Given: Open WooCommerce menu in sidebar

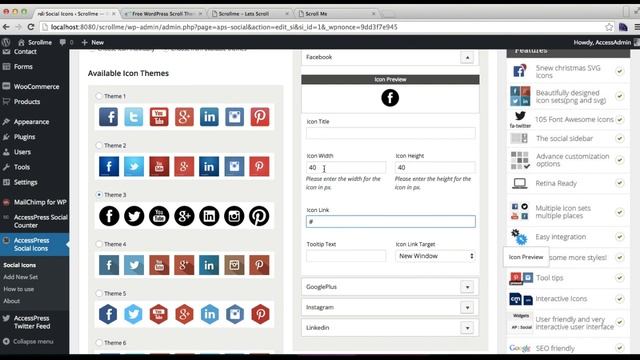Looking at the screenshot, I should [x=35, y=87].
